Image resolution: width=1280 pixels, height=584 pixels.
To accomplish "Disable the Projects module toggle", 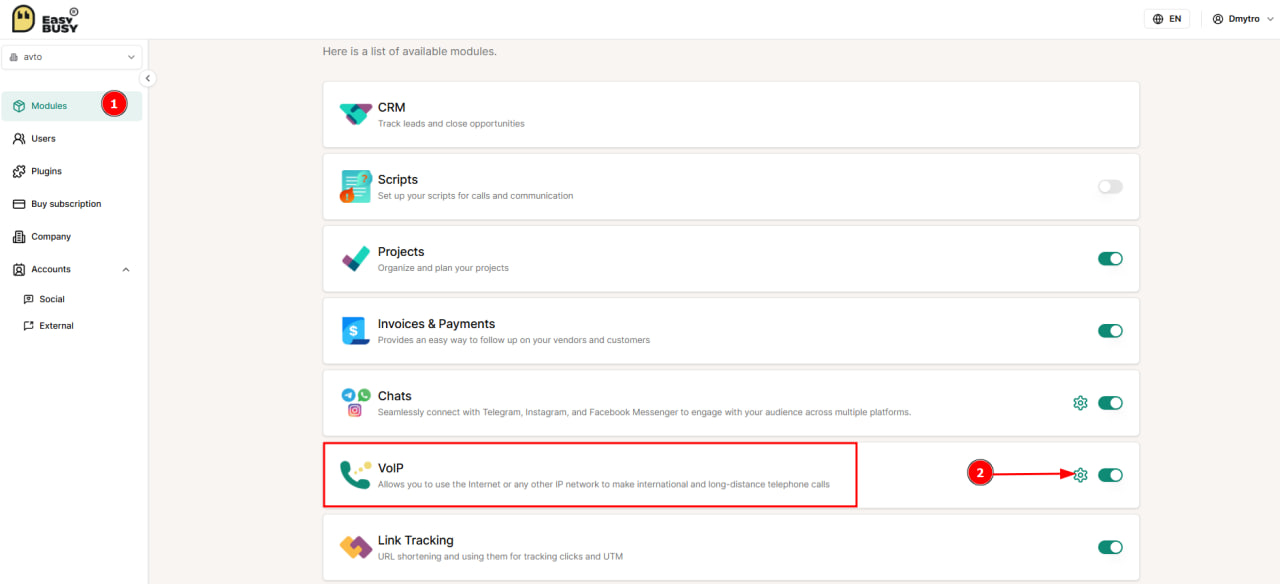I will (1110, 259).
